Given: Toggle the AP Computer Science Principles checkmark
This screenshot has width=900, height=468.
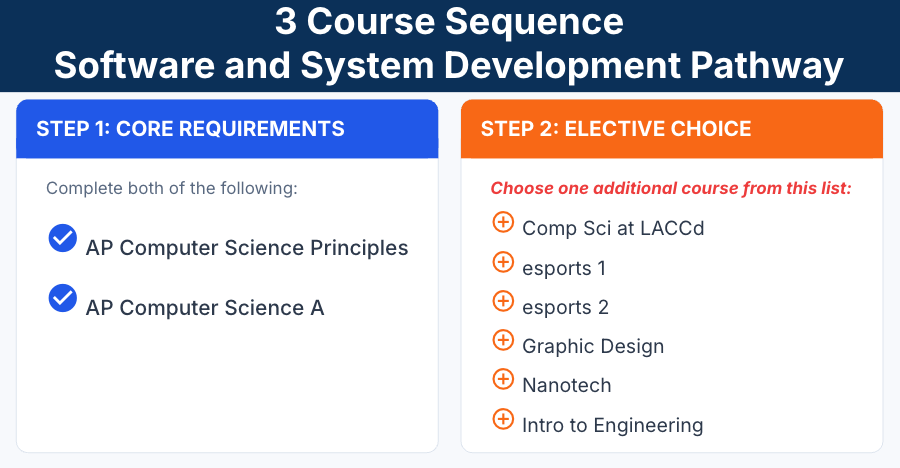Looking at the screenshot, I should 63,238.
